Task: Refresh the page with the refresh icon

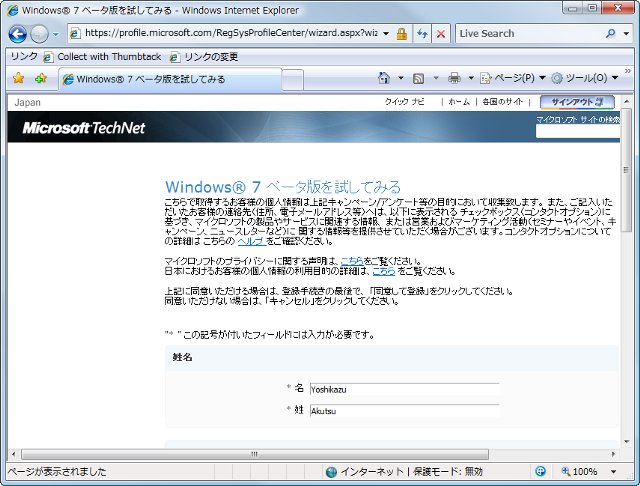Action: [422, 34]
